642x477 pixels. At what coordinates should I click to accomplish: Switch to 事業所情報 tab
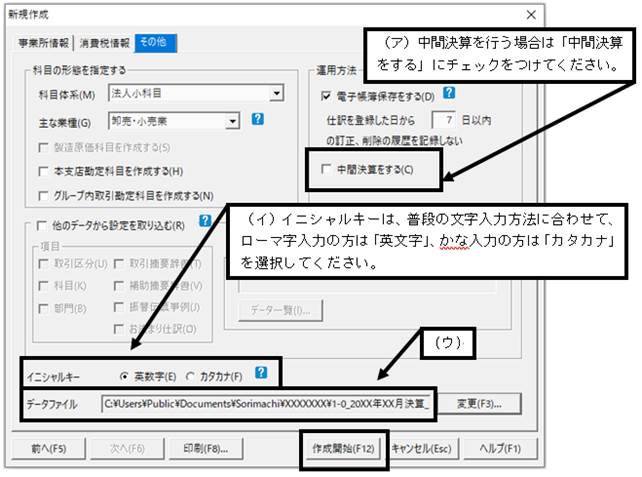[43, 43]
